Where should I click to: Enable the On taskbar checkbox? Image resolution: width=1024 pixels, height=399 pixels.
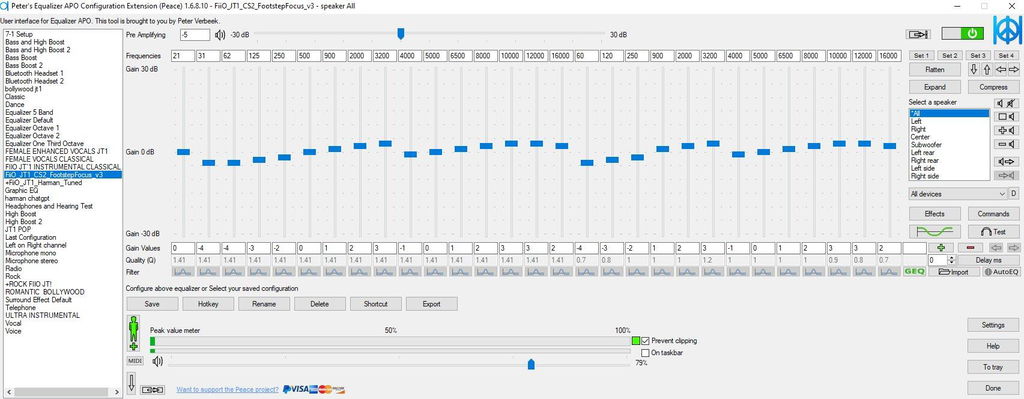[x=645, y=353]
